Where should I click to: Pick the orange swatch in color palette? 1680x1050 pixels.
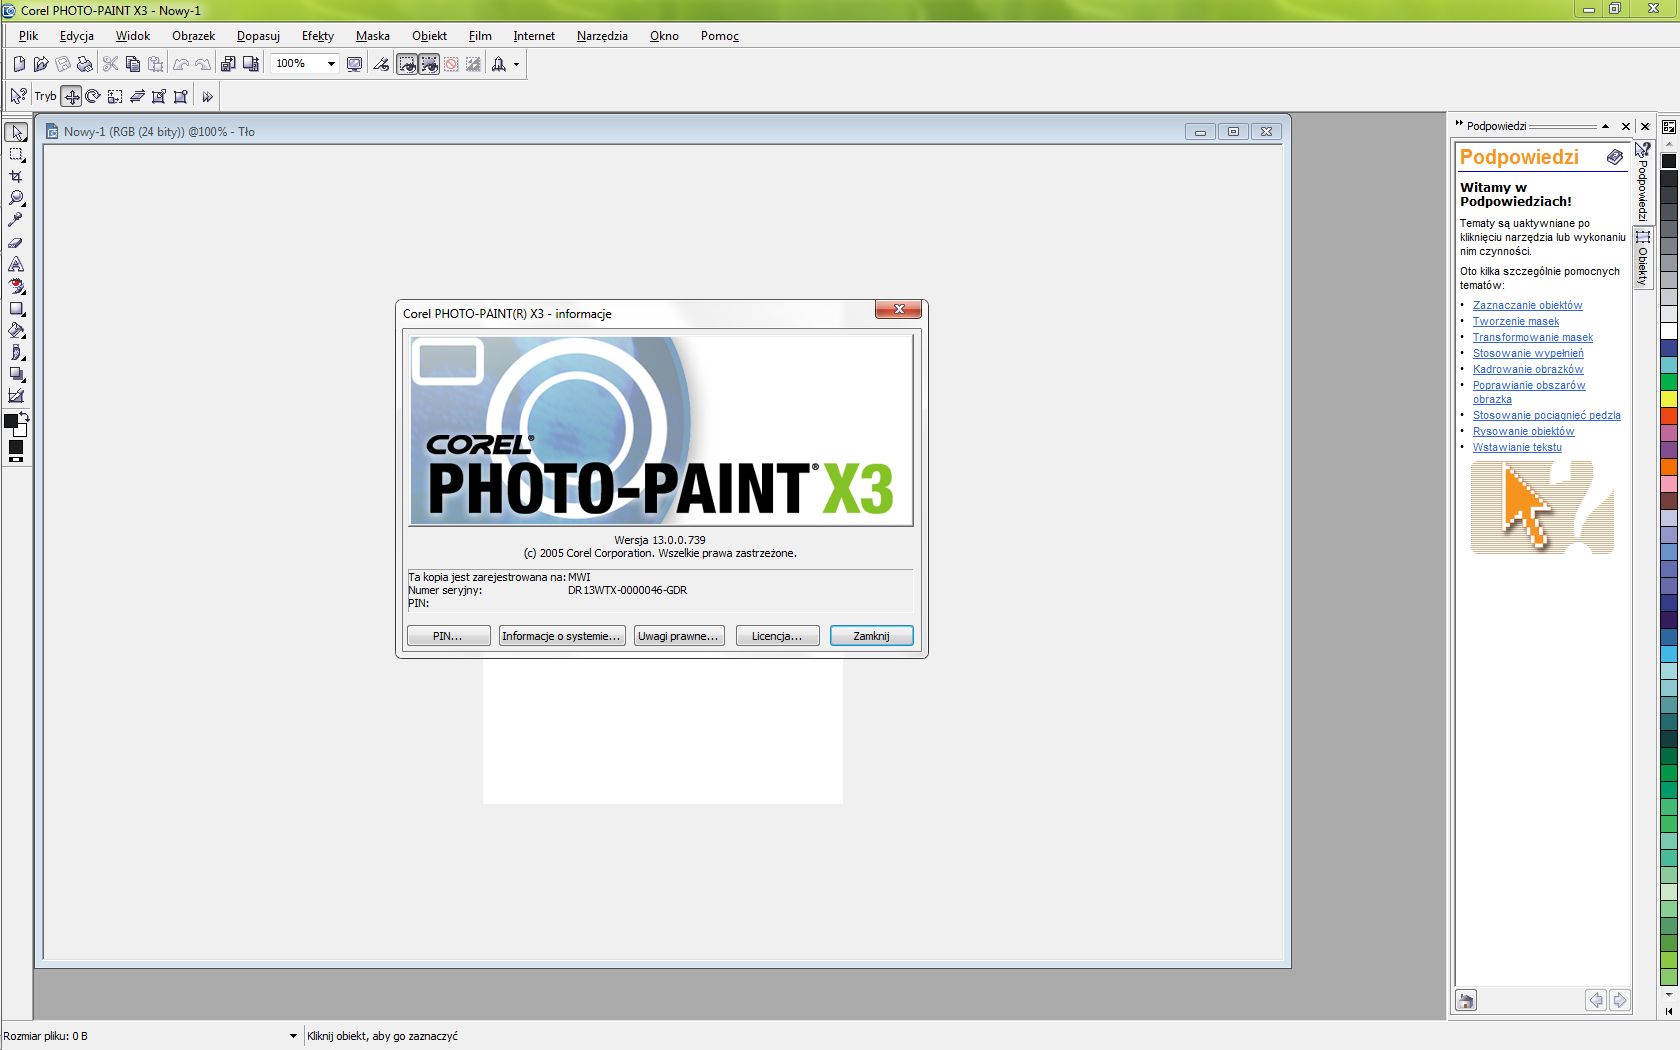coord(1668,467)
